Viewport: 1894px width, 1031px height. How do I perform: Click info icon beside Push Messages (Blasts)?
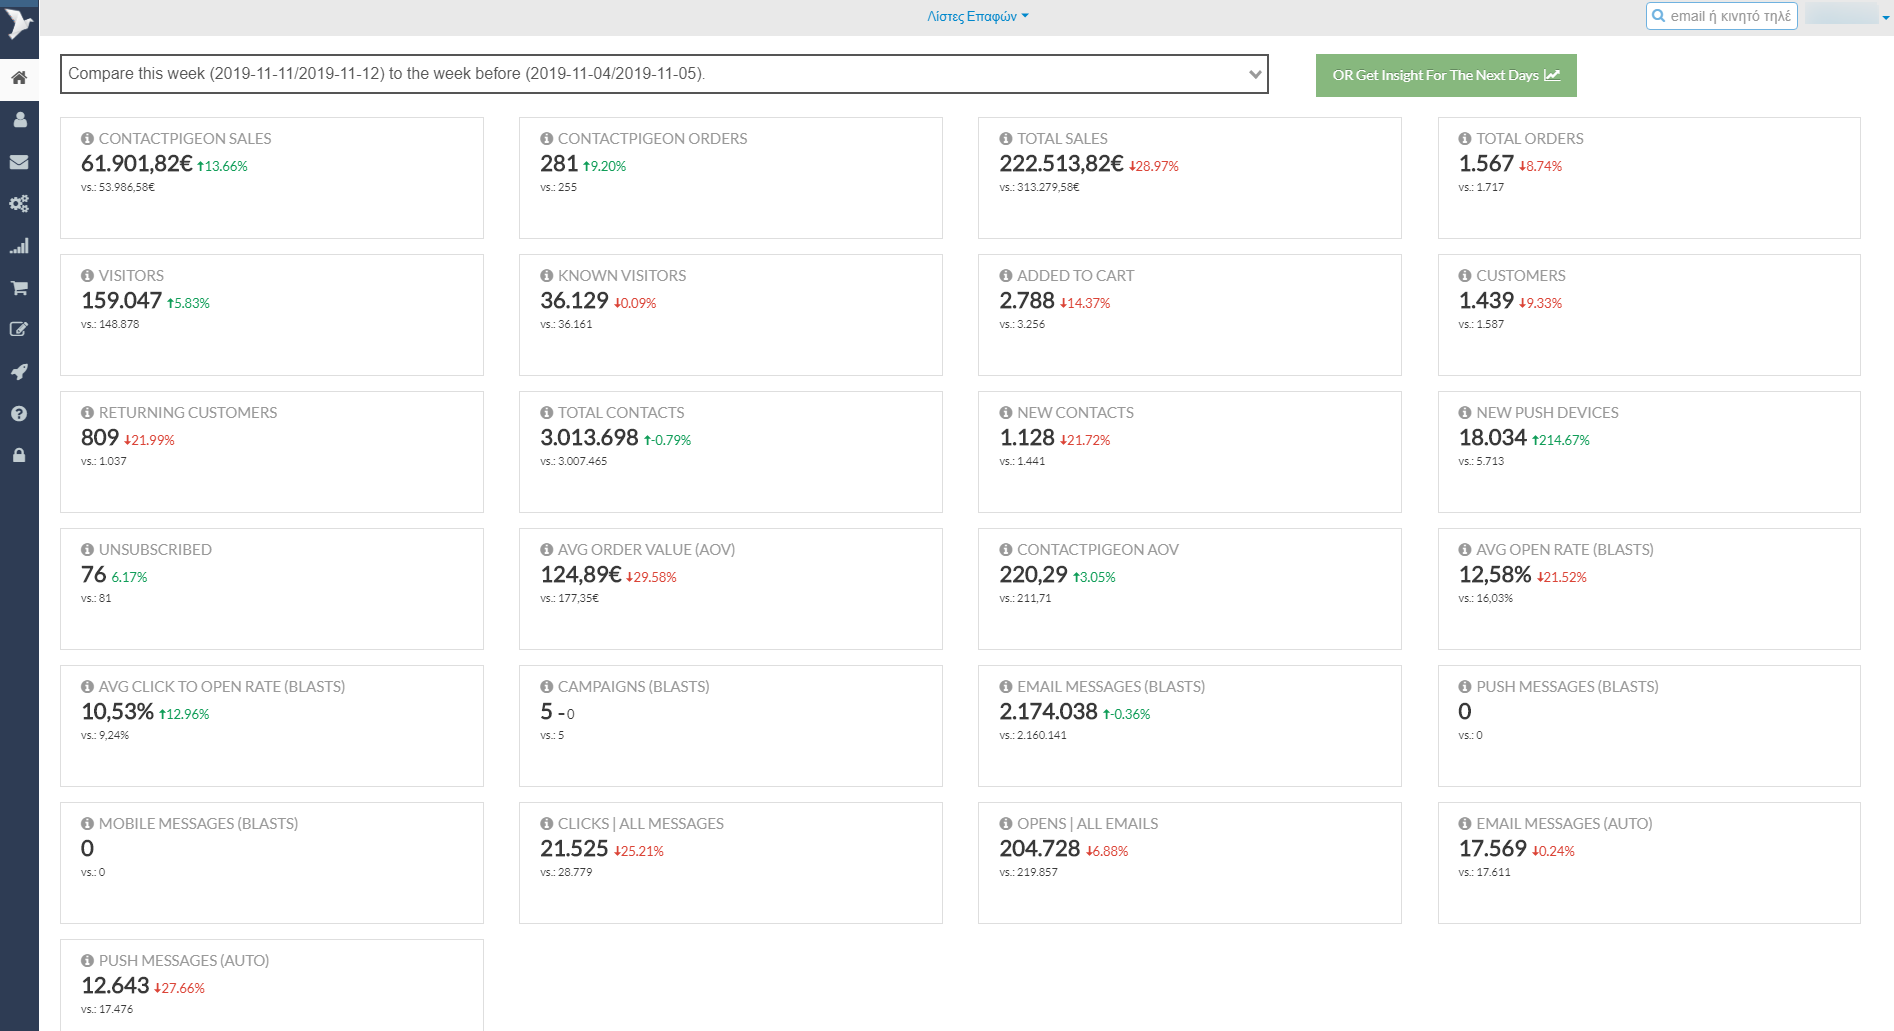1465,687
